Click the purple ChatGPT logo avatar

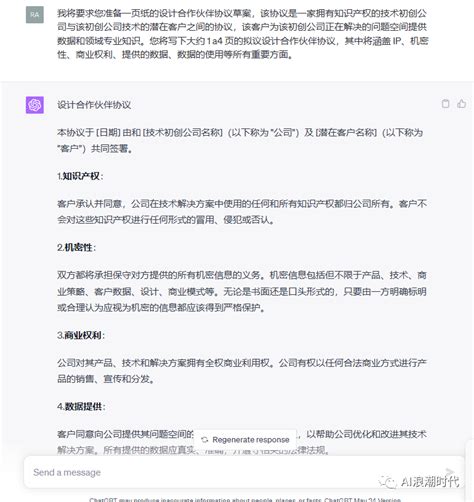(35, 105)
